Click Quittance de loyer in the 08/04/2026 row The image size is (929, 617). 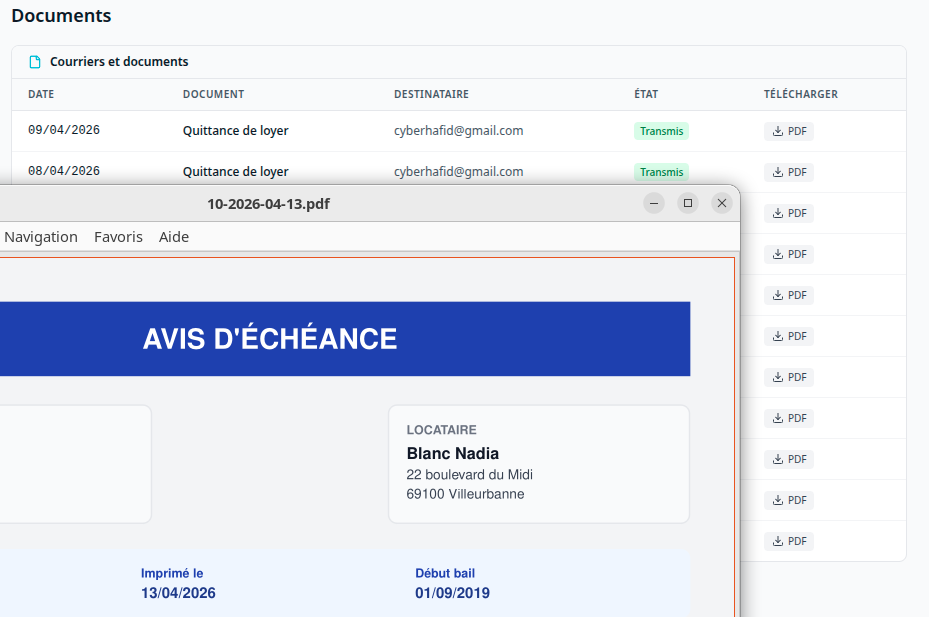pos(235,171)
